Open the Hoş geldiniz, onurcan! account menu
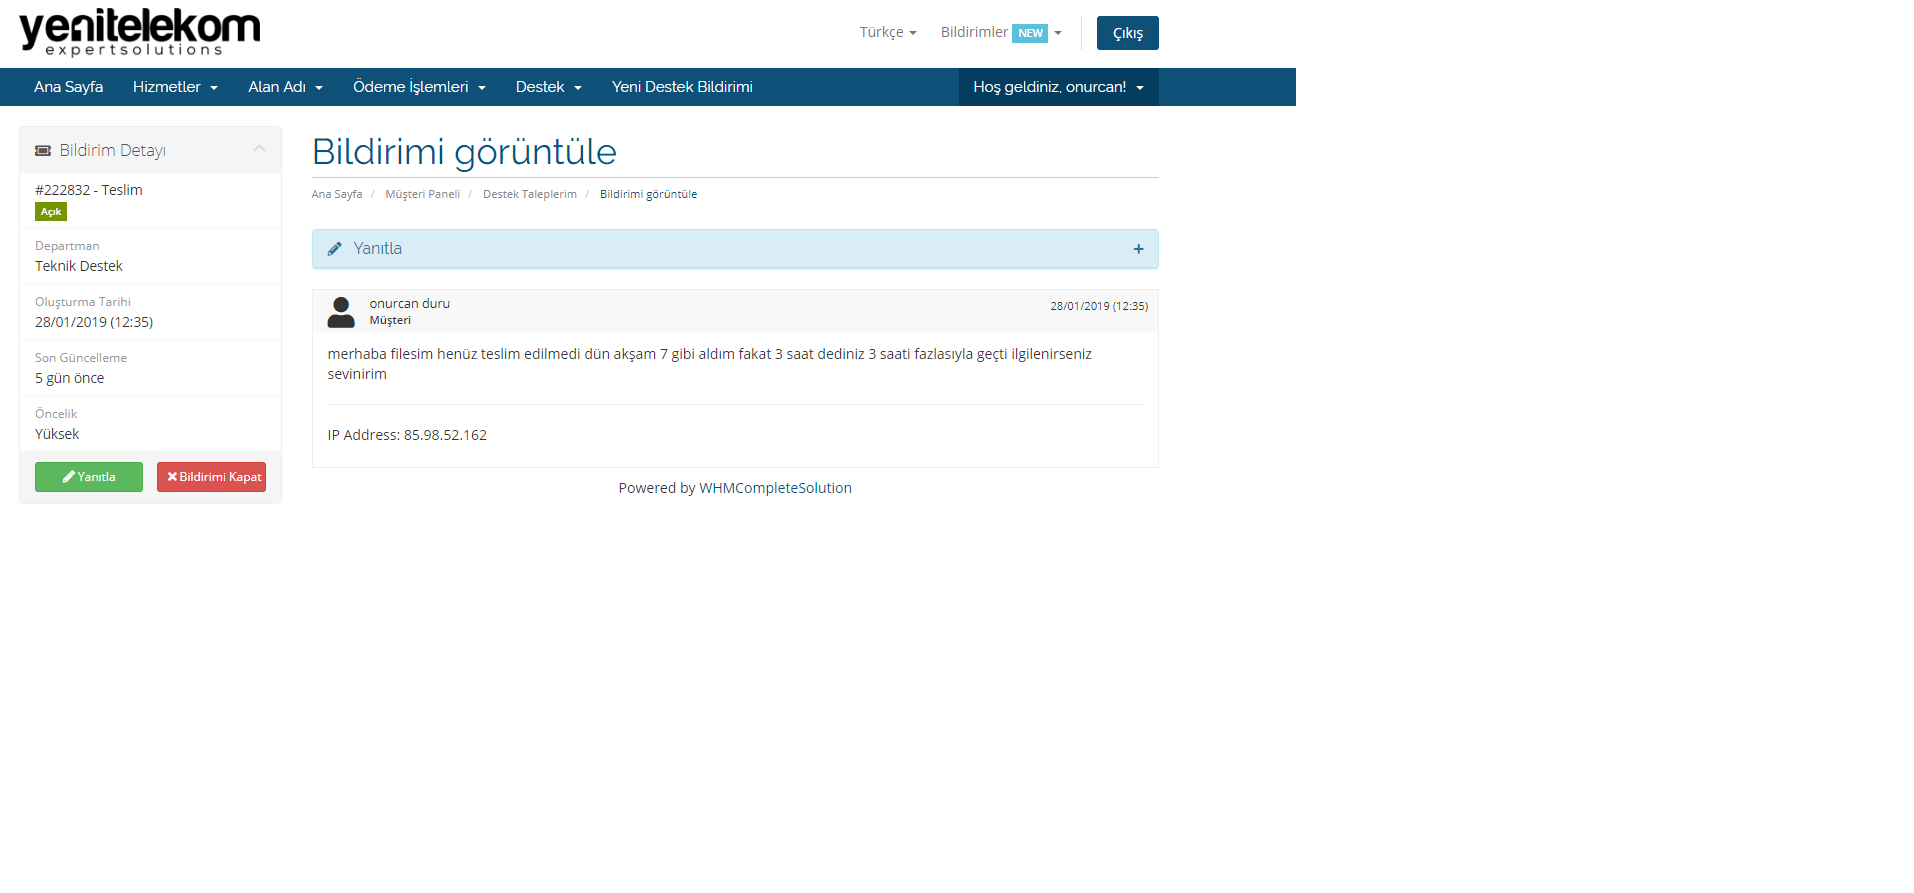The width and height of the screenshot is (1914, 893). click(x=1058, y=87)
